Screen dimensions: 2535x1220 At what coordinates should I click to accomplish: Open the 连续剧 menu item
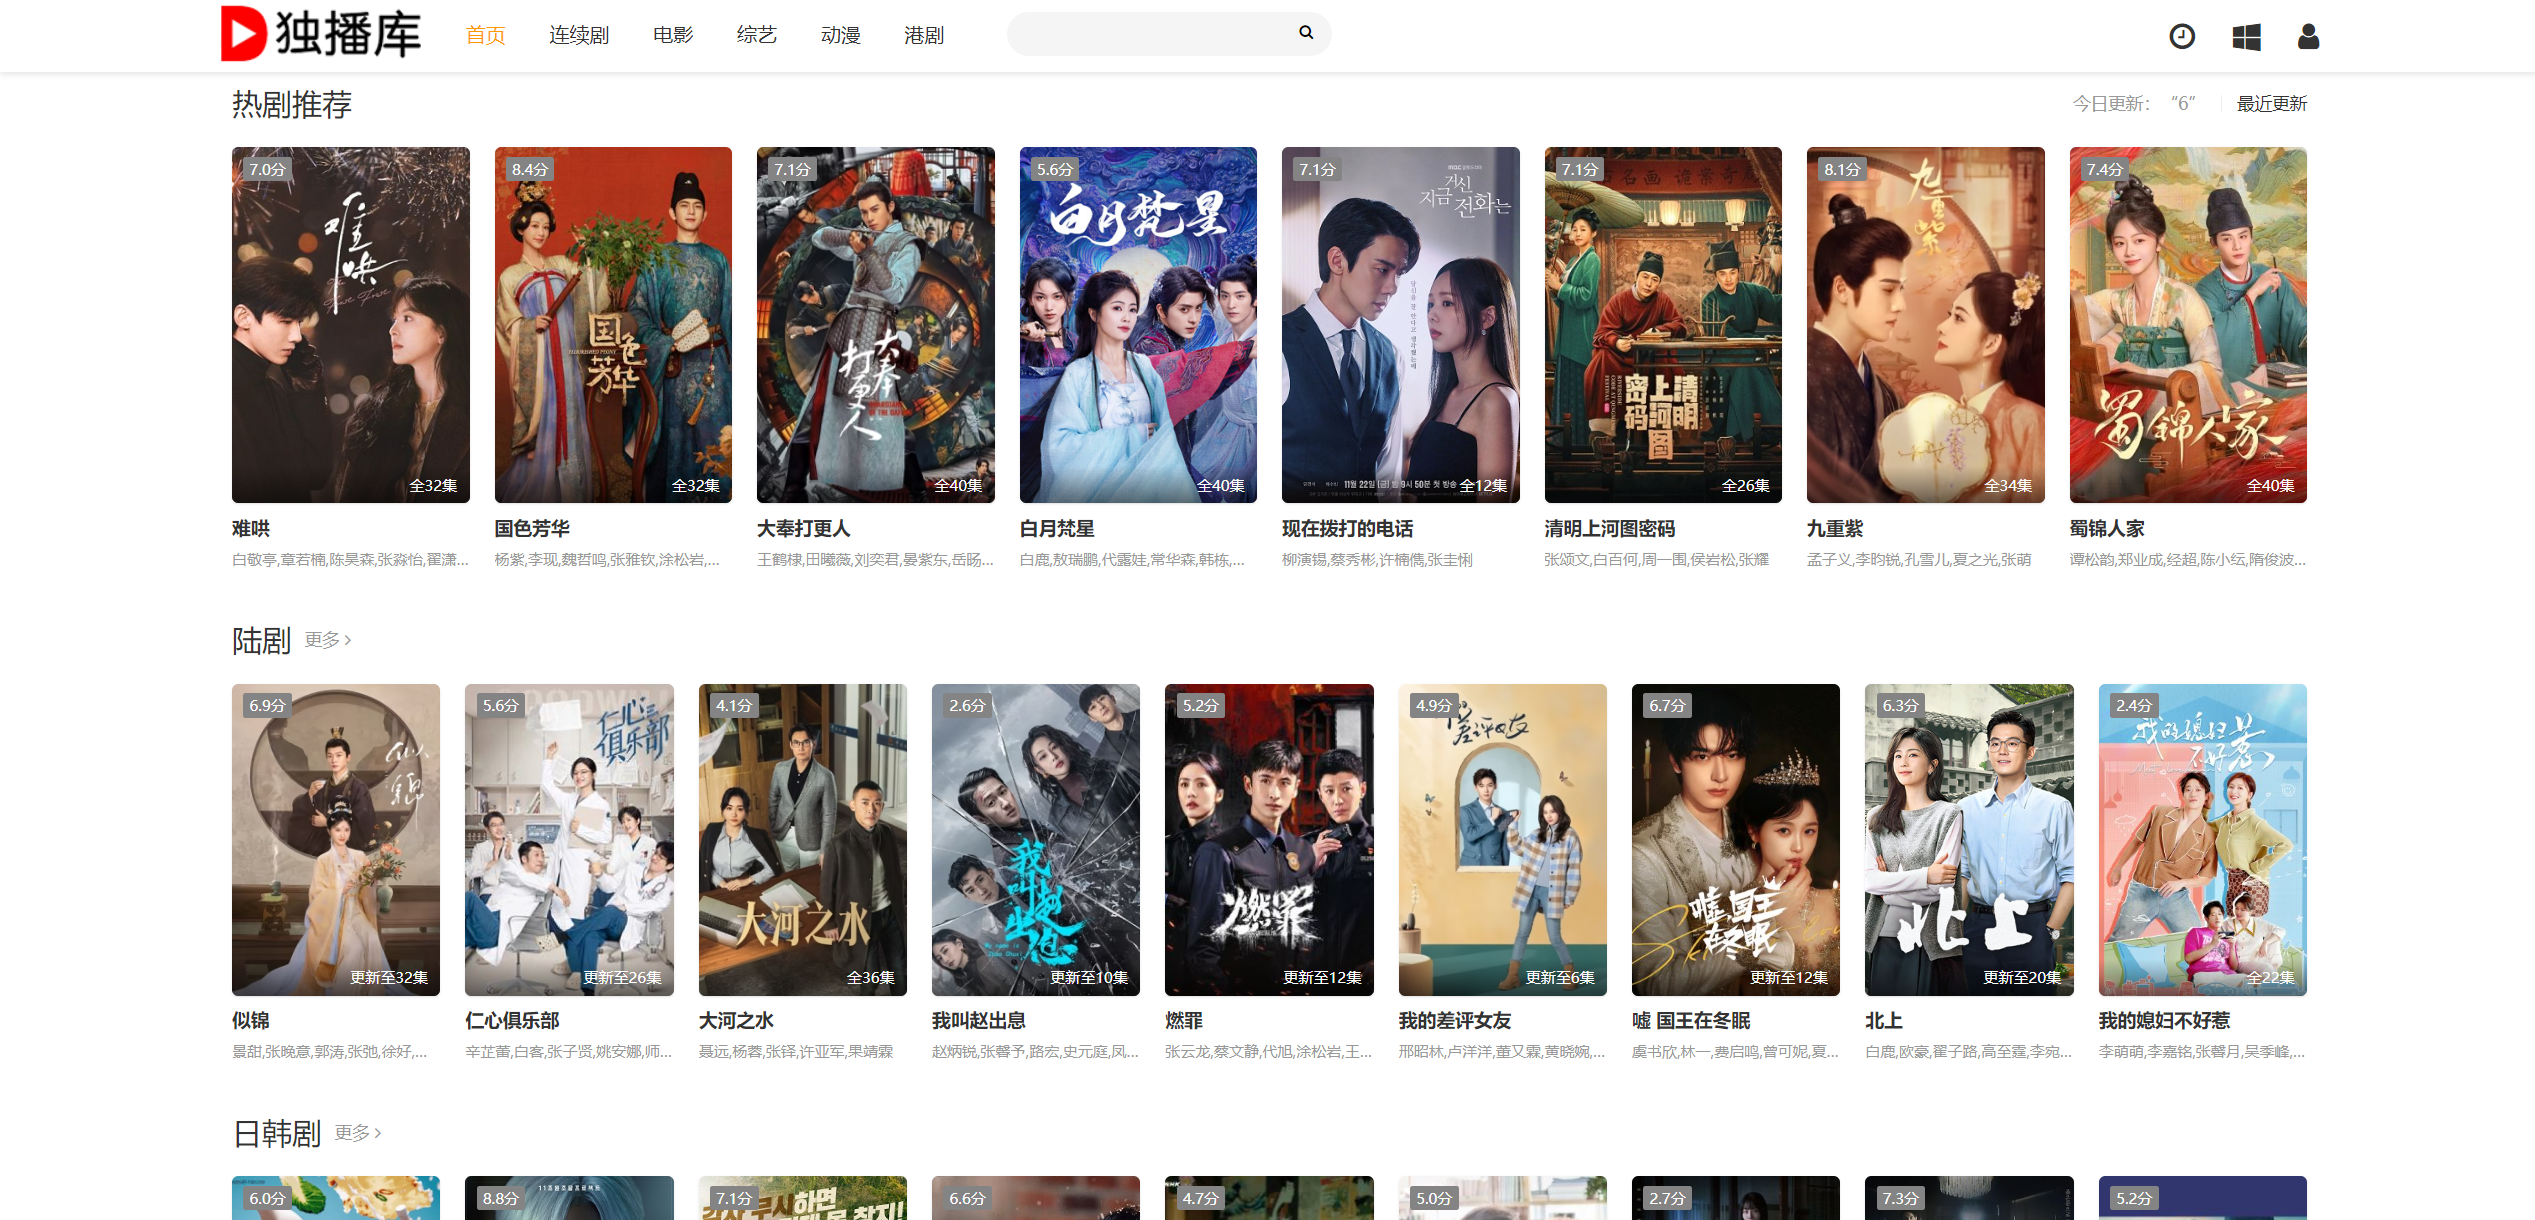pos(578,36)
